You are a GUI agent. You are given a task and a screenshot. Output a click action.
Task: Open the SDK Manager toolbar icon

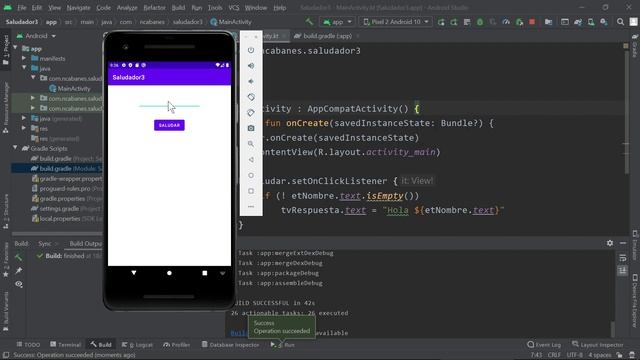pos(604,22)
